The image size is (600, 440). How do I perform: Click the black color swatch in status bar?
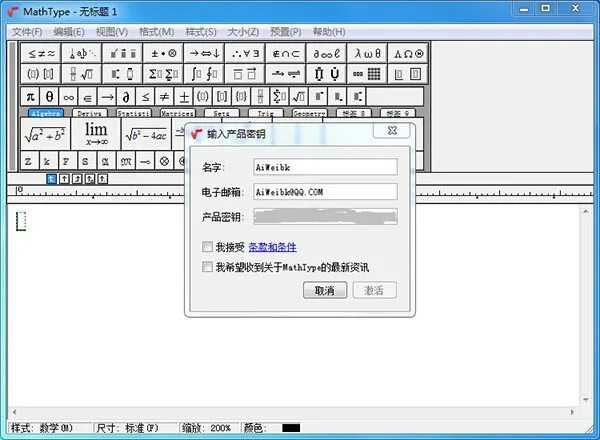tap(291, 428)
